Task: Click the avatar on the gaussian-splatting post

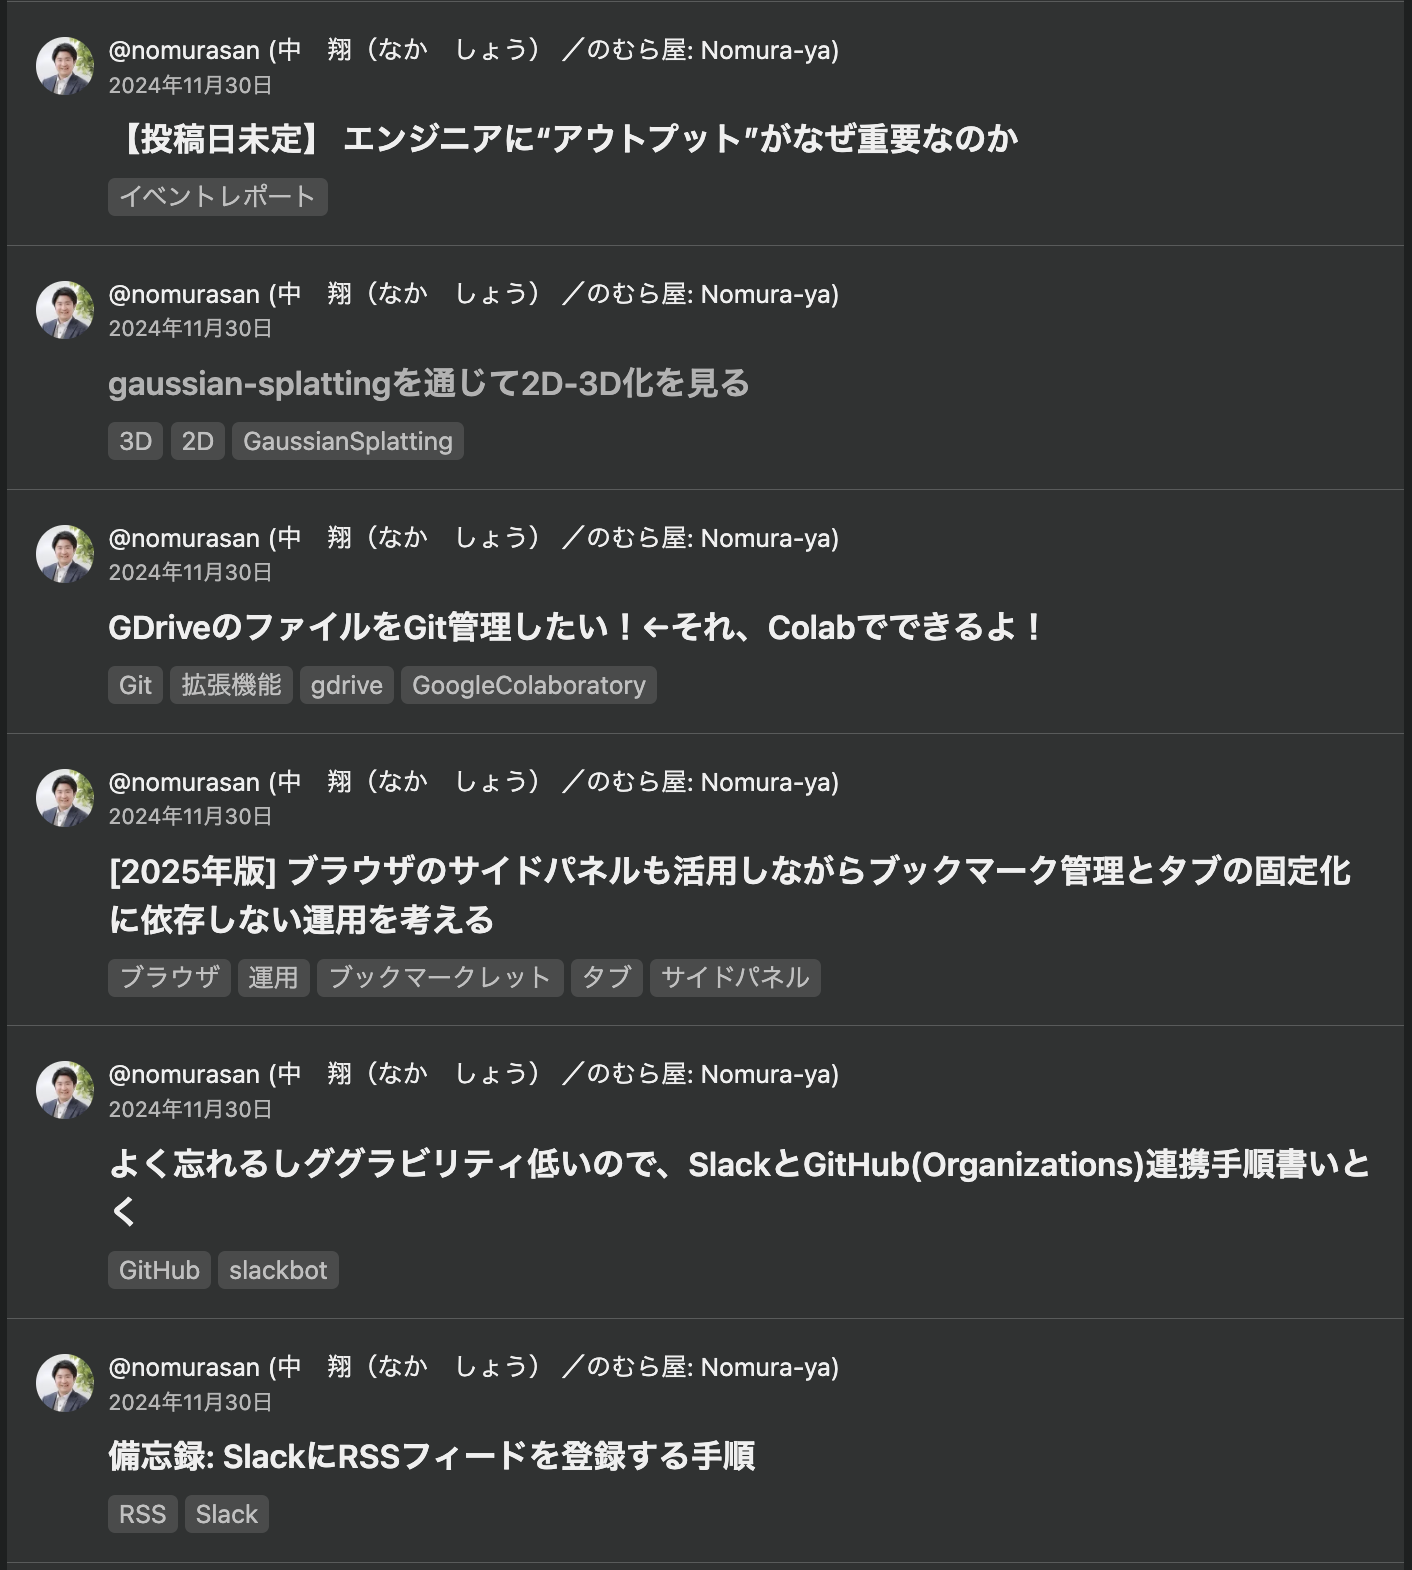Action: (x=64, y=310)
